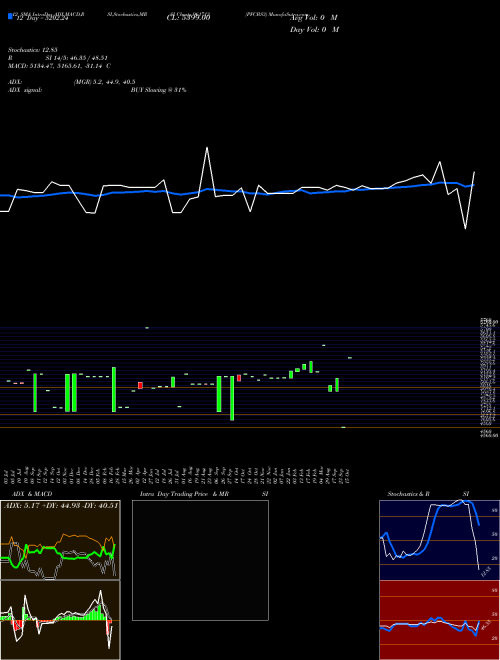This screenshot has height=660, width=500.
Task: Click the lowest white price dip near chart end
Action: pos(465,228)
